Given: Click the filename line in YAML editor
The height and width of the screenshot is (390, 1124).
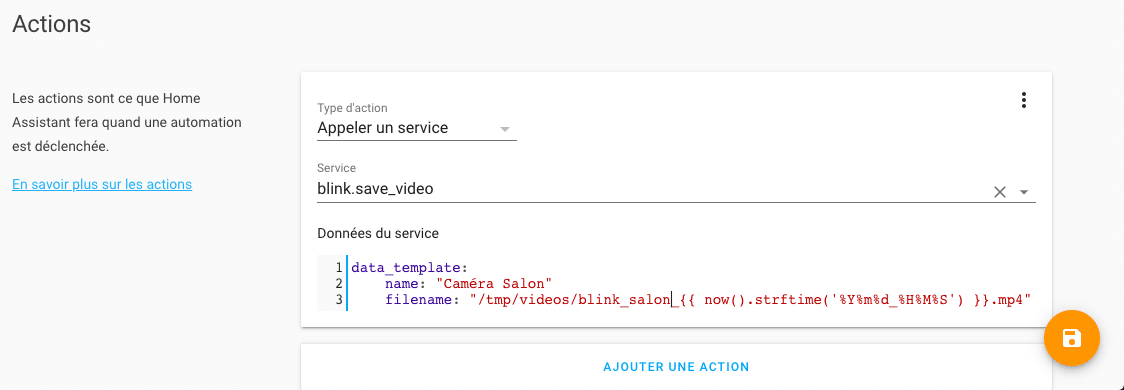Looking at the screenshot, I should pos(708,300).
